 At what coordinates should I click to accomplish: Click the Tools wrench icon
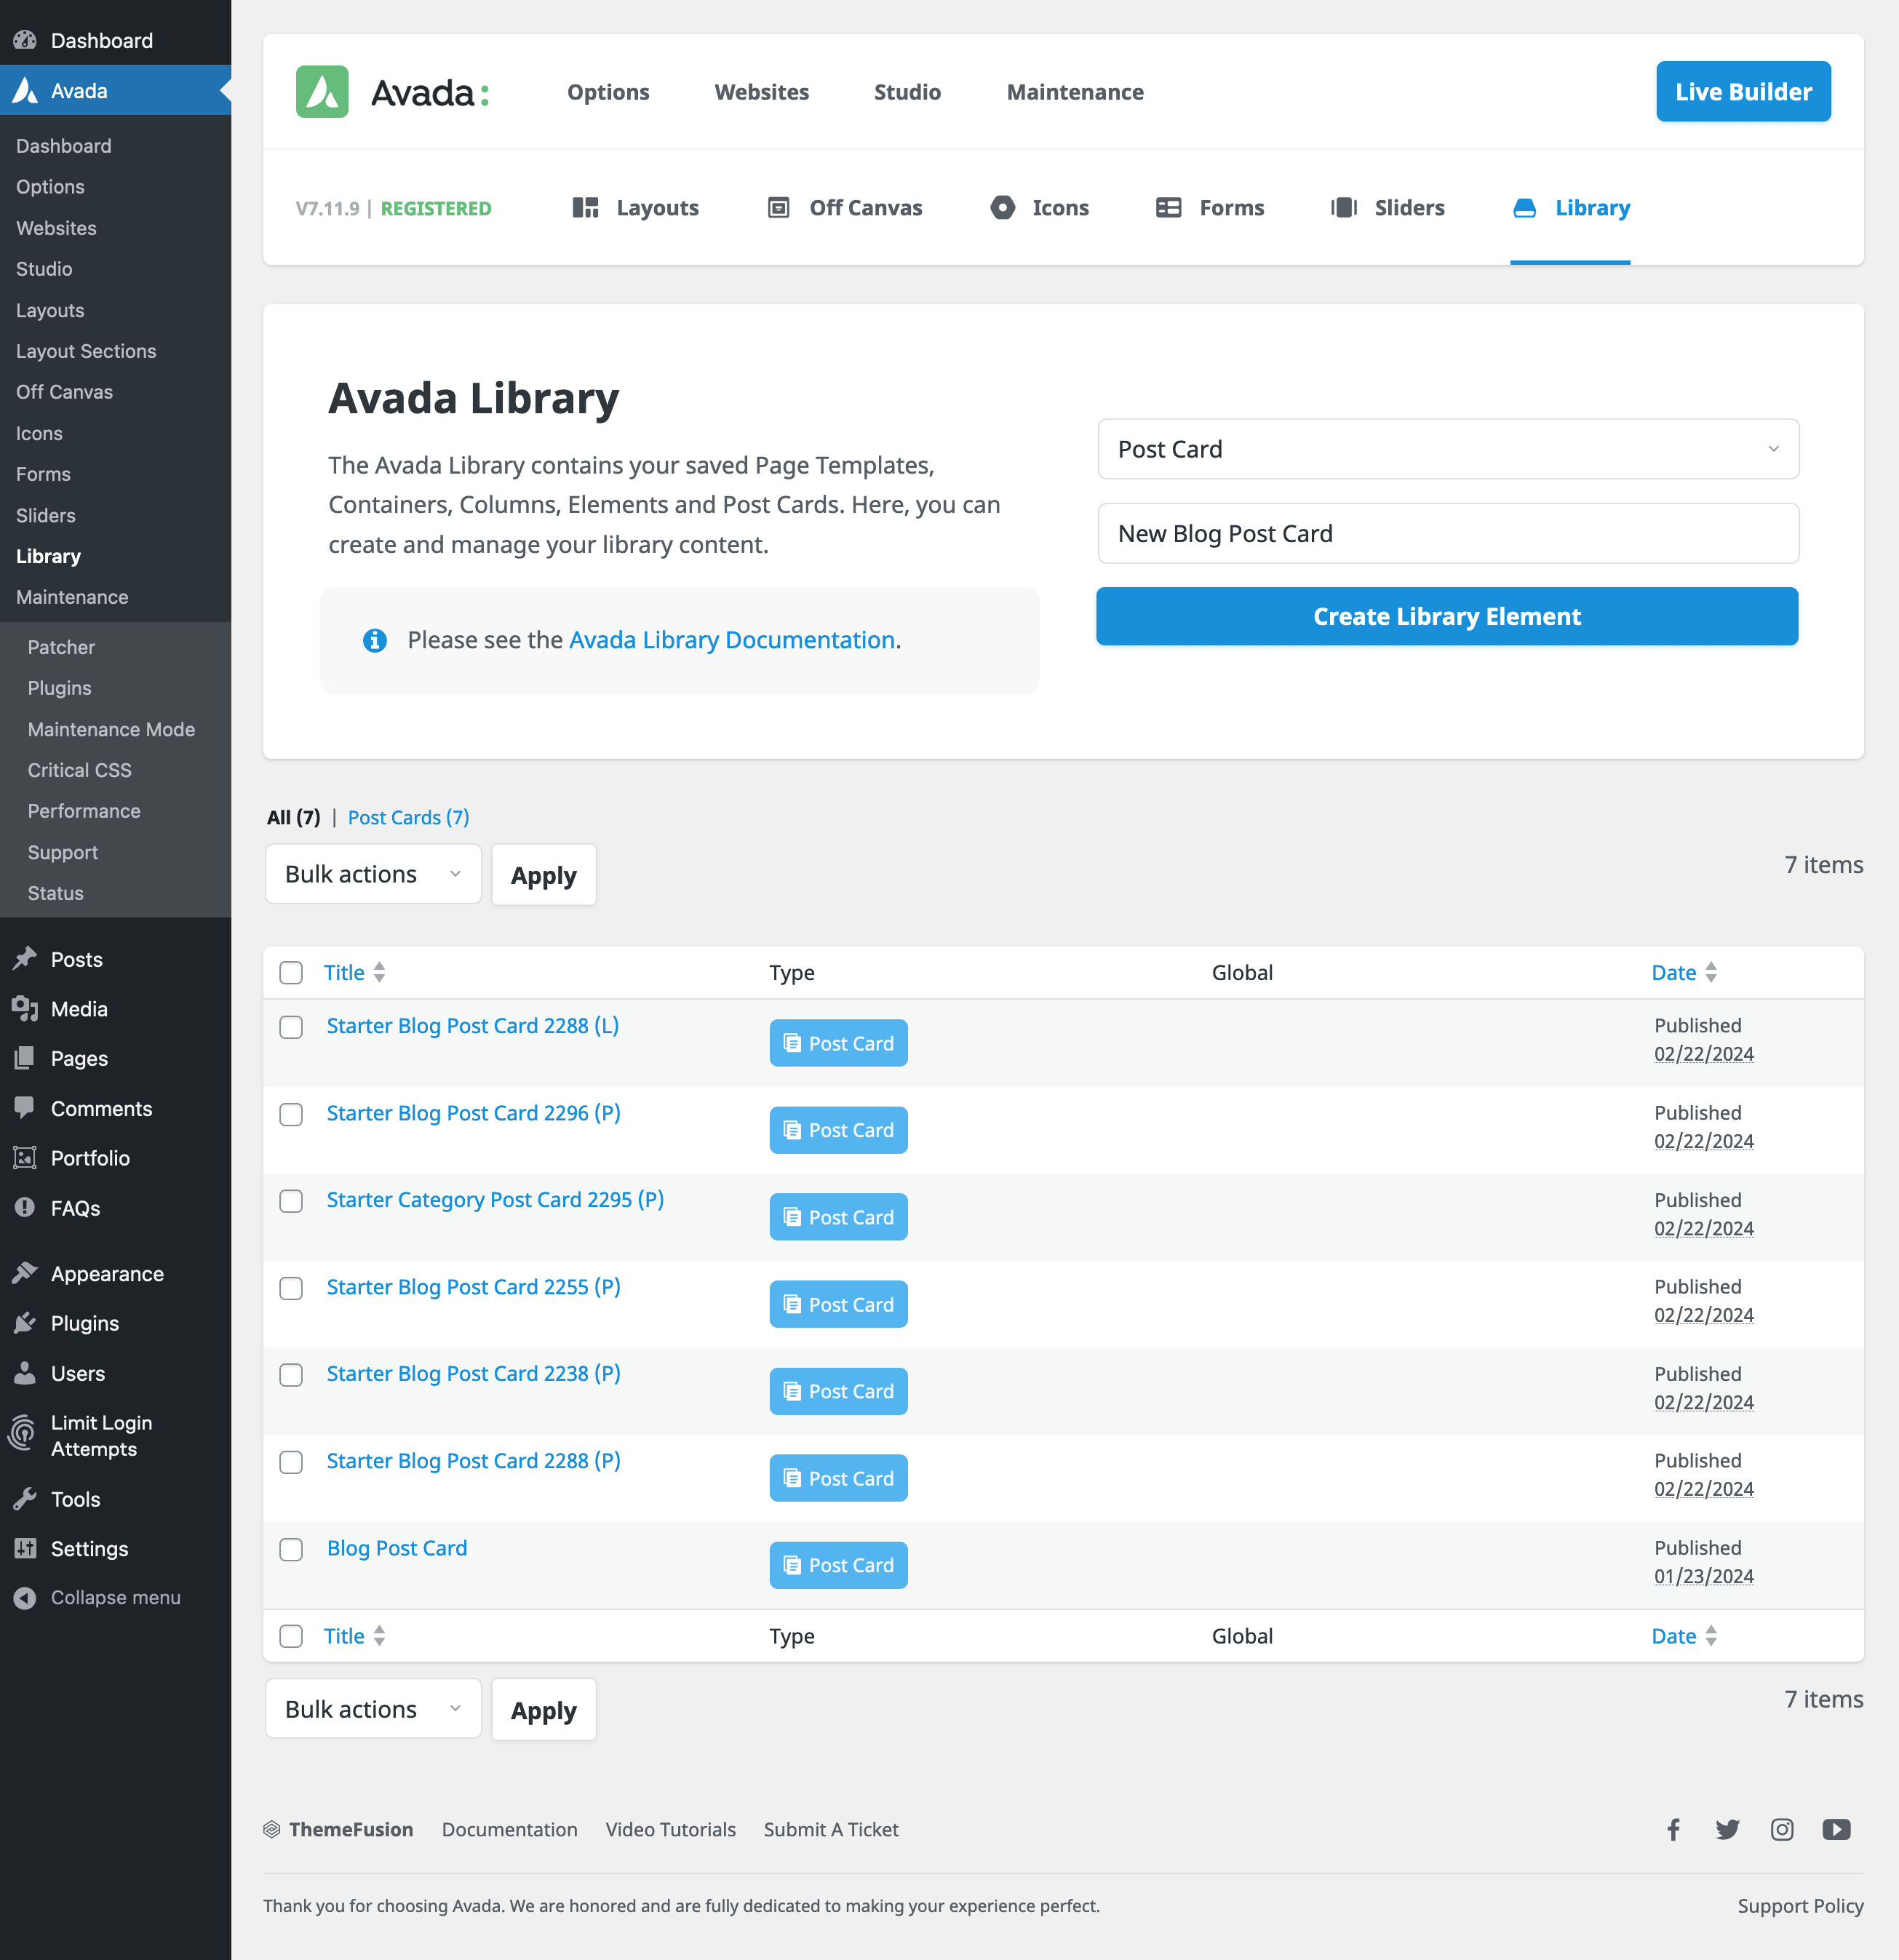[x=25, y=1499]
